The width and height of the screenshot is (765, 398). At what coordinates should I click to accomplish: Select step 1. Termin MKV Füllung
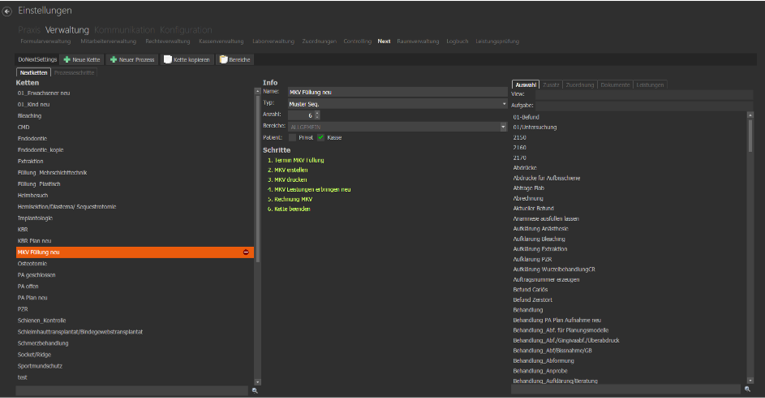(x=296, y=160)
